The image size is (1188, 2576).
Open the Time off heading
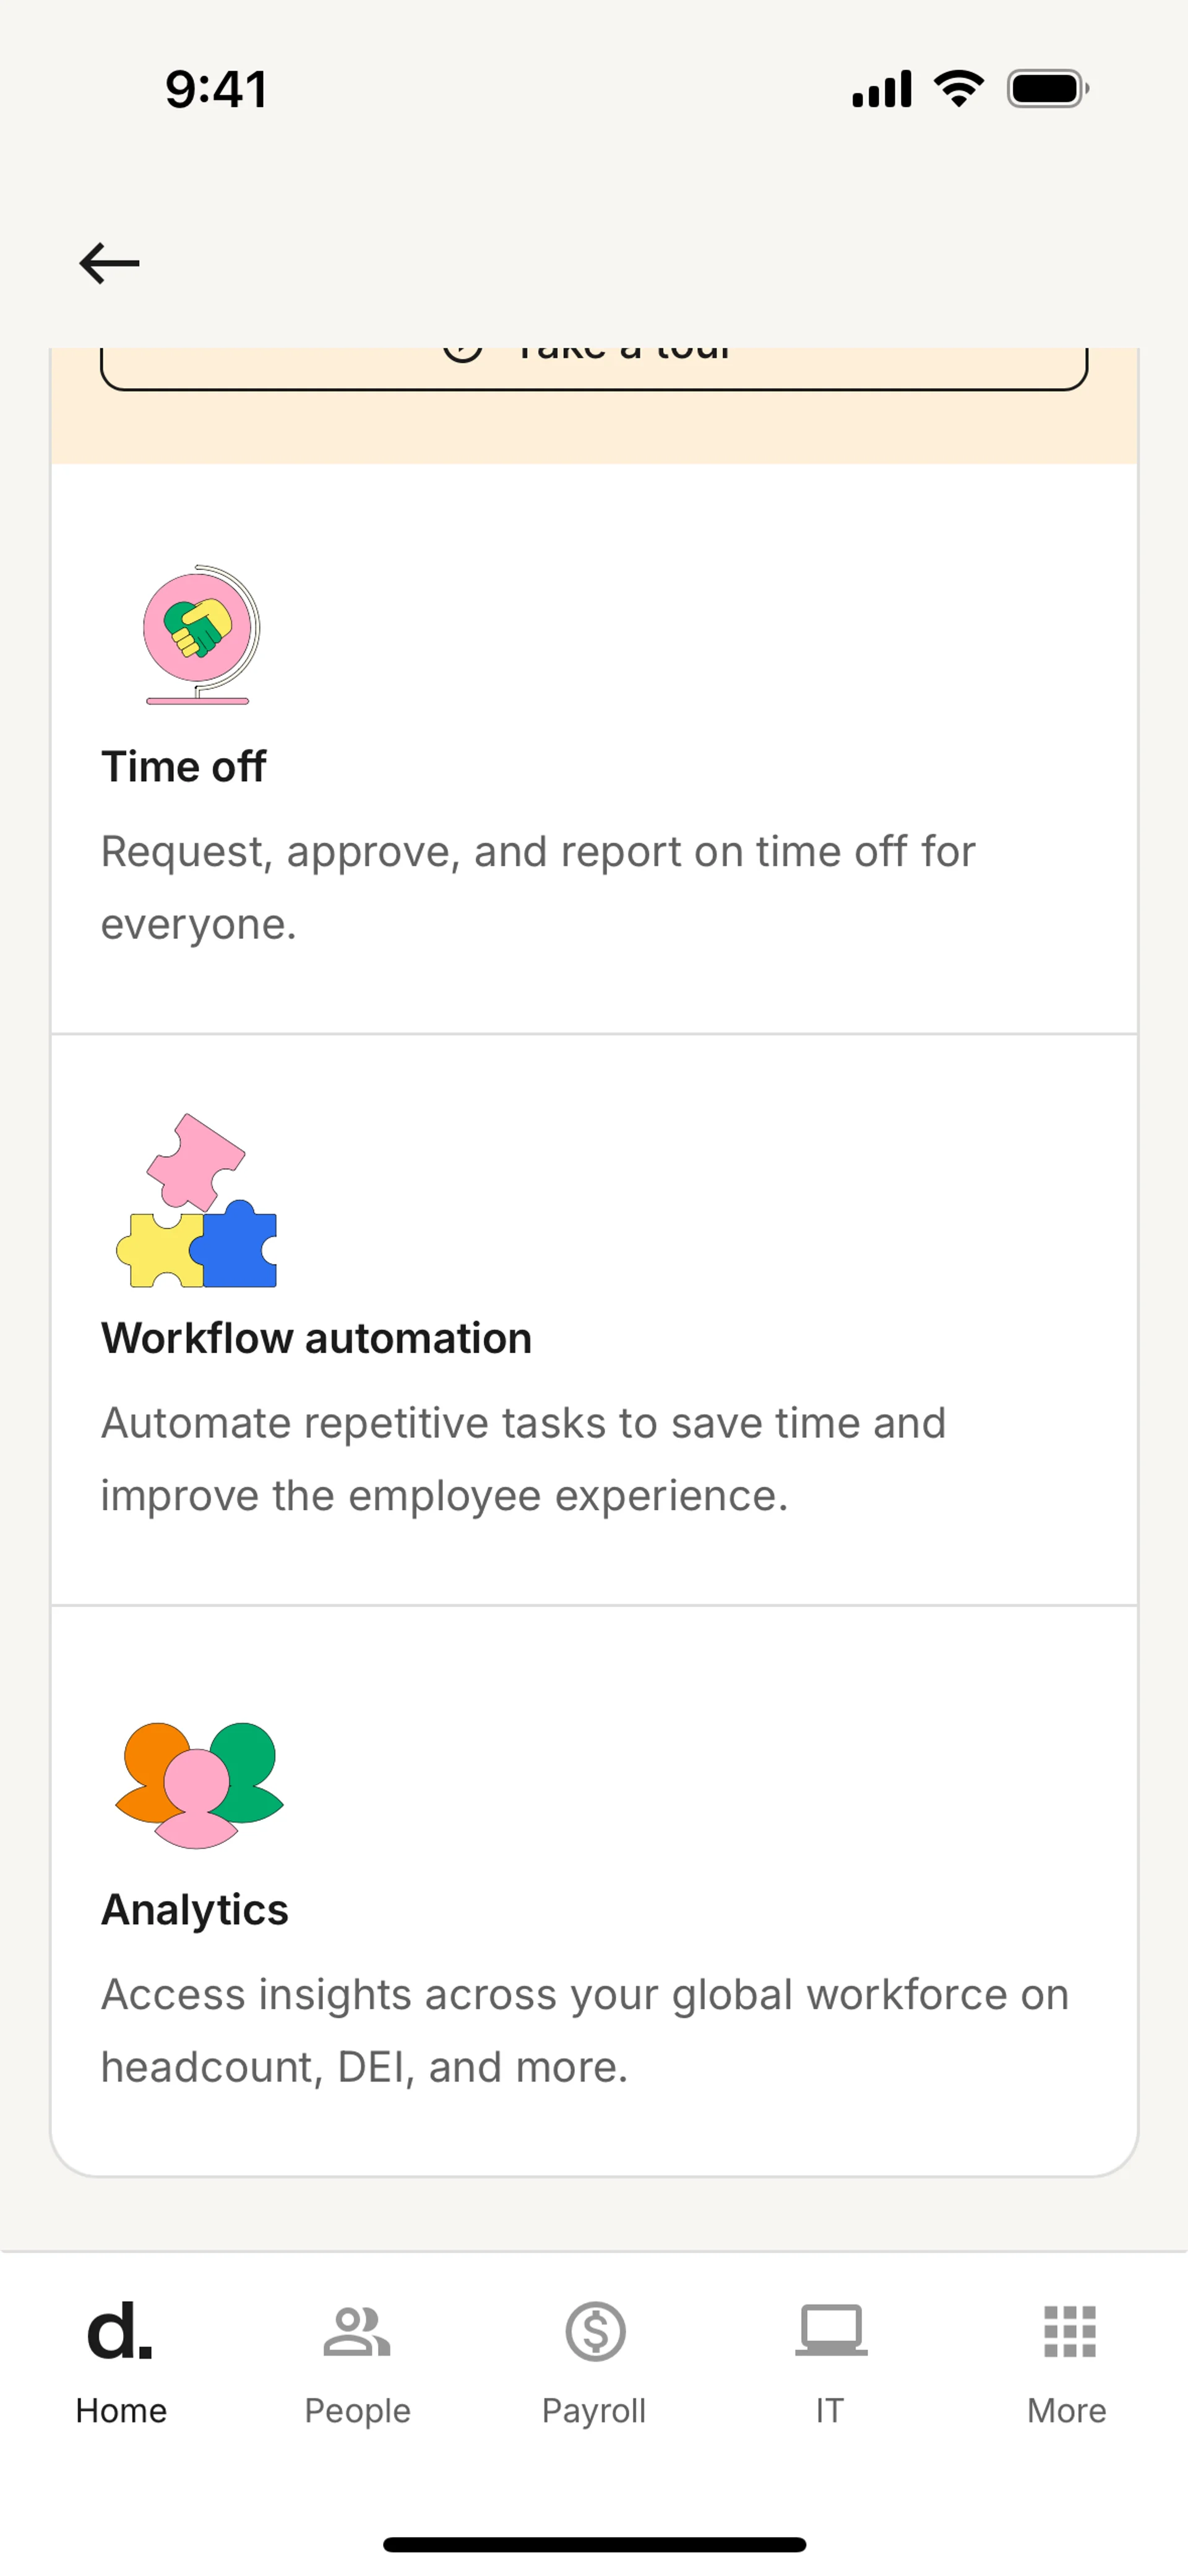[x=184, y=767]
